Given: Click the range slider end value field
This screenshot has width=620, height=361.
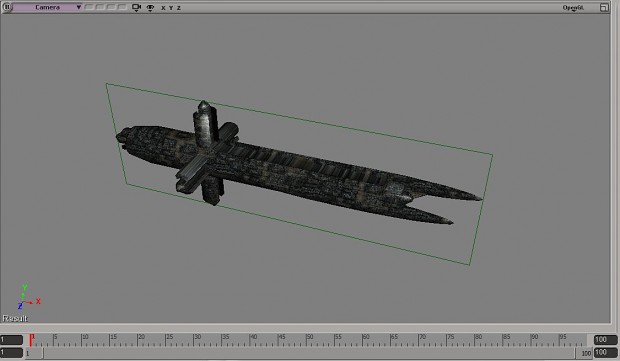Looking at the screenshot, I should [605, 352].
